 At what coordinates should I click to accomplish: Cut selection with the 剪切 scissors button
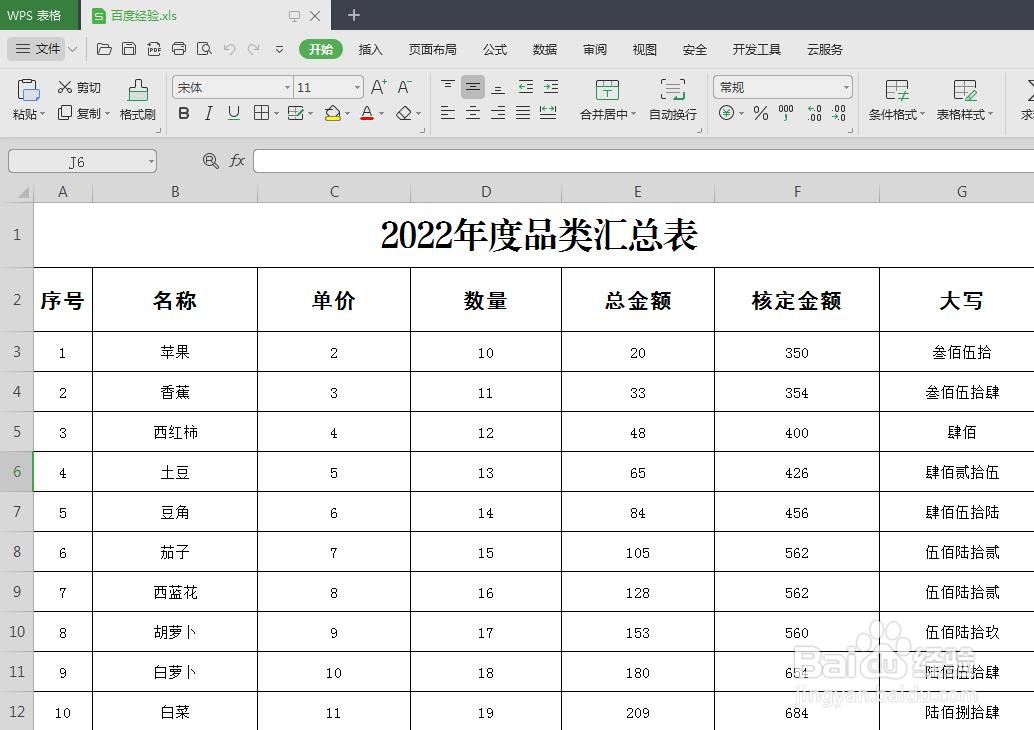79,87
